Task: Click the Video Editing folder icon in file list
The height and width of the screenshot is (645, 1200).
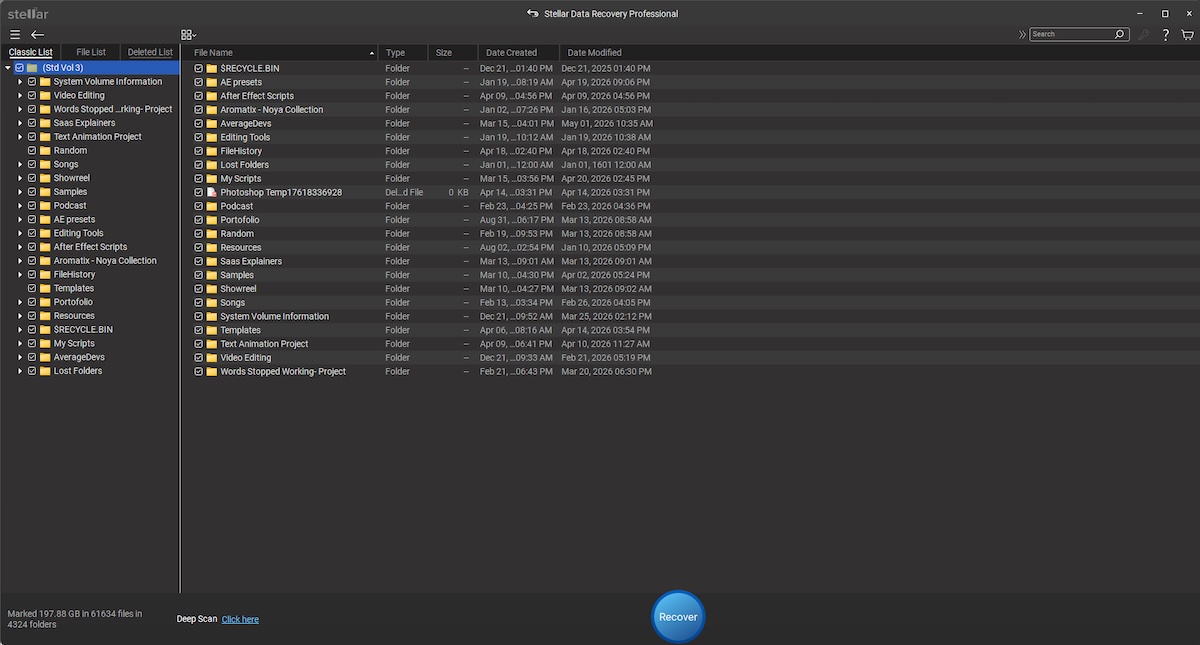Action: point(212,357)
